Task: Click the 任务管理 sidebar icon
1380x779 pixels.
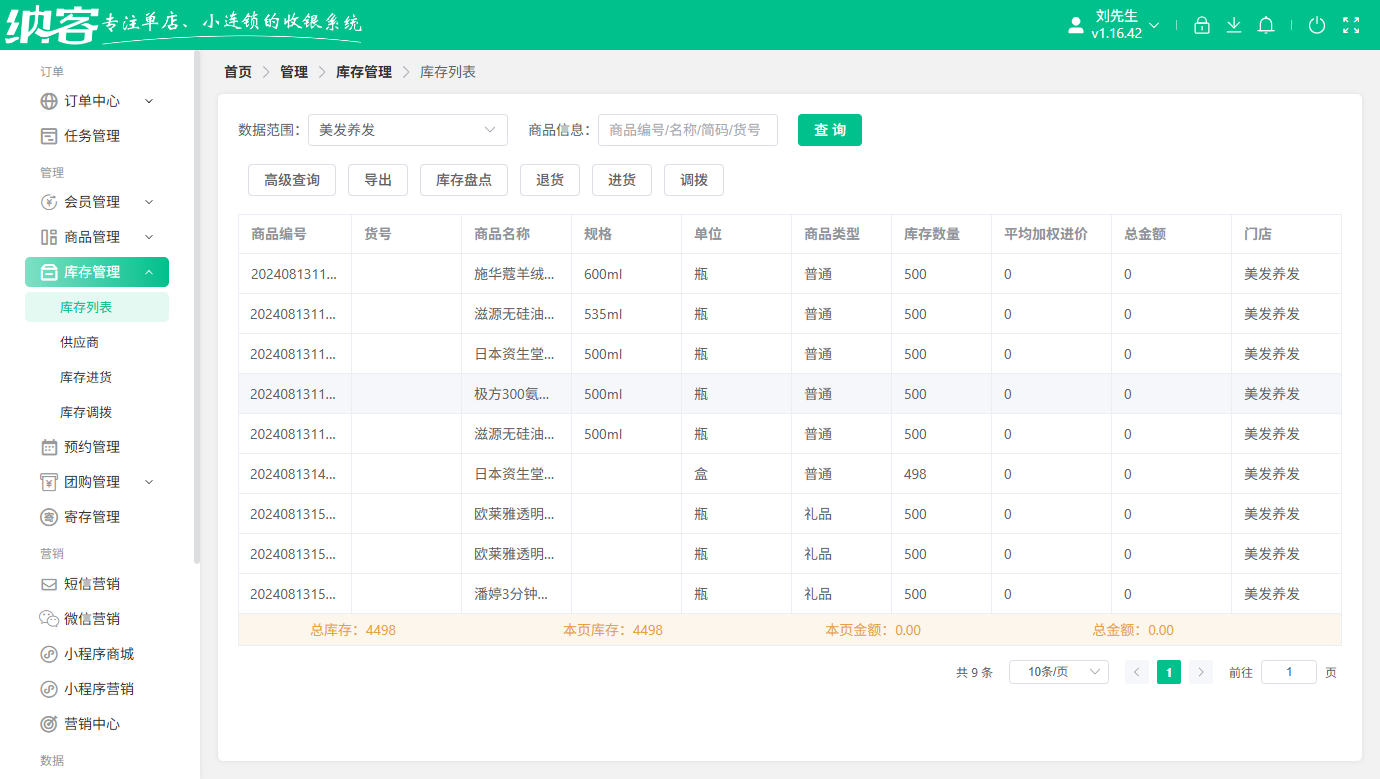Action: pyautogui.click(x=49, y=136)
